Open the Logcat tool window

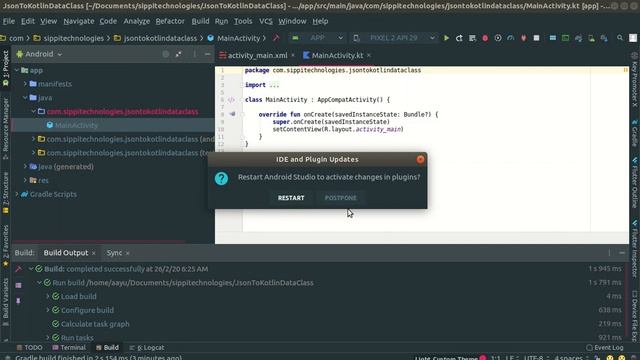(147, 348)
